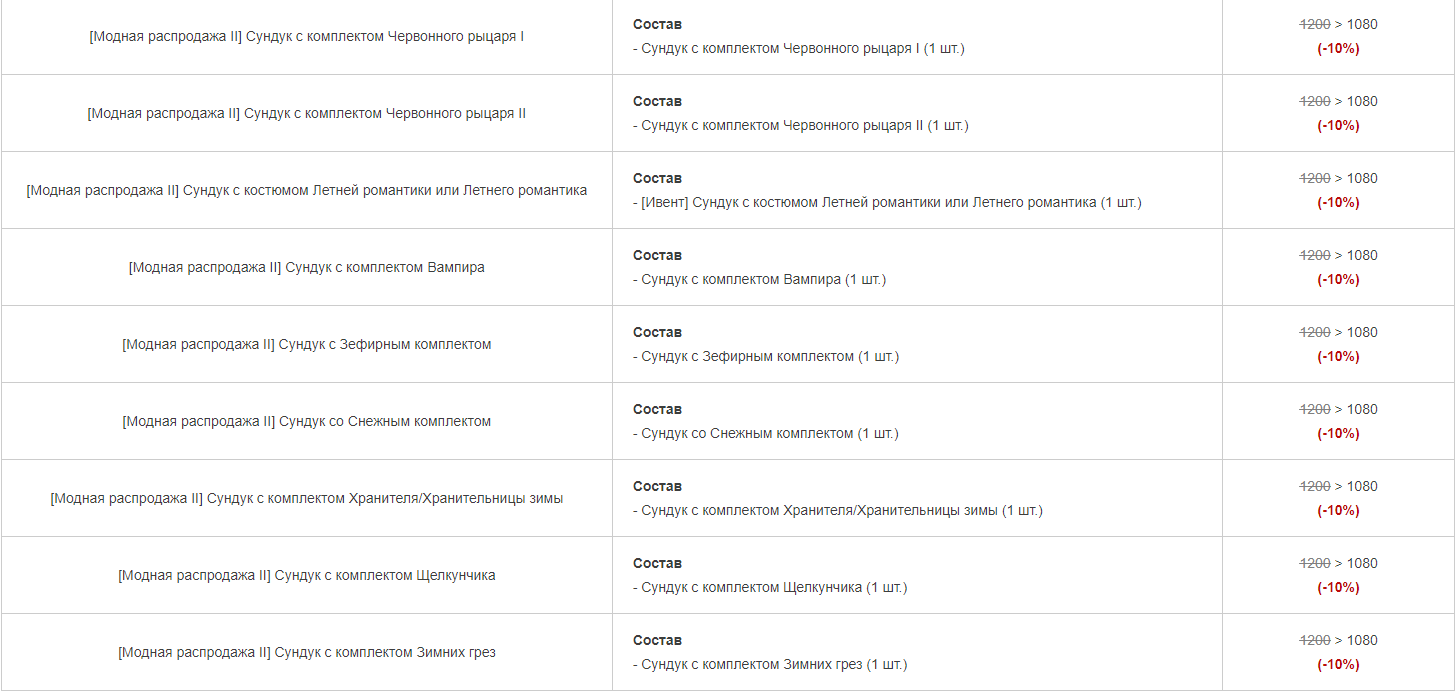Viewport: 1456px width, 692px height.
Task: Click the 1200 > 1080 price for Червонного рыцаря I
Action: click(x=1338, y=24)
